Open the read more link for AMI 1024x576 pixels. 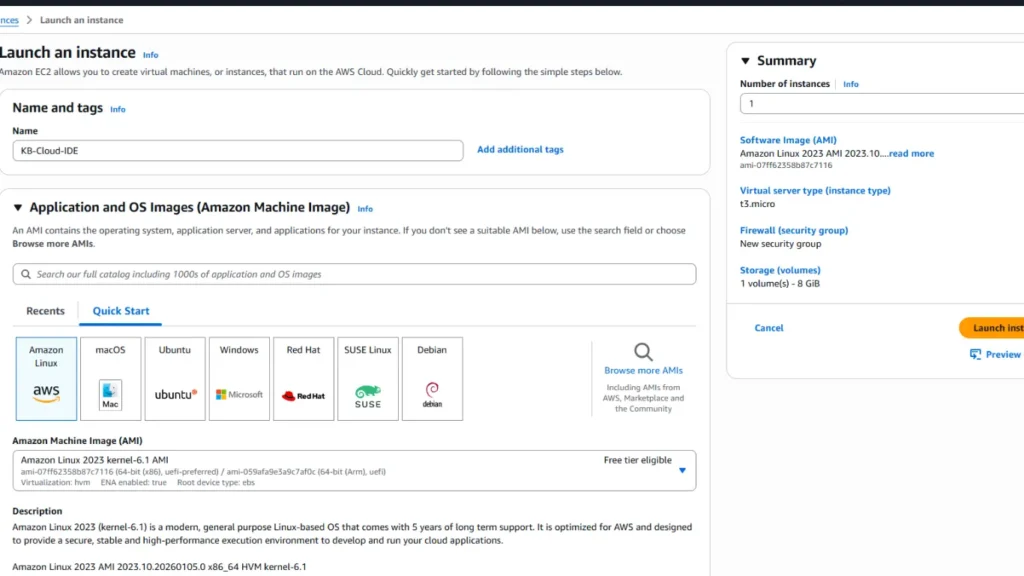[910, 154]
